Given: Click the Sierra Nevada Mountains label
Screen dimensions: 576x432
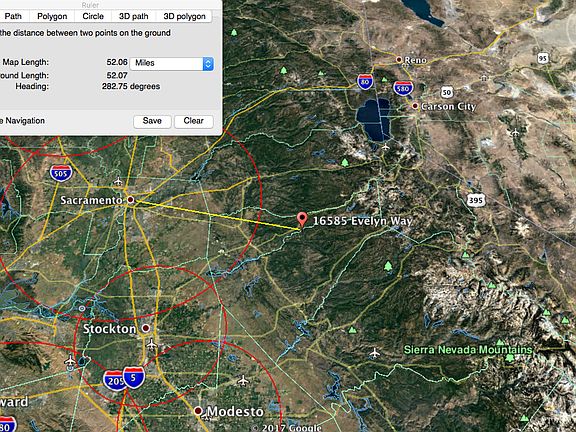Looking at the screenshot, I should [468, 350].
